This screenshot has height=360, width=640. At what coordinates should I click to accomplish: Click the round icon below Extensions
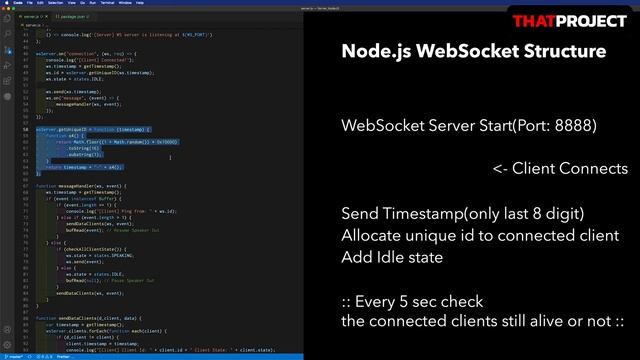(7, 96)
